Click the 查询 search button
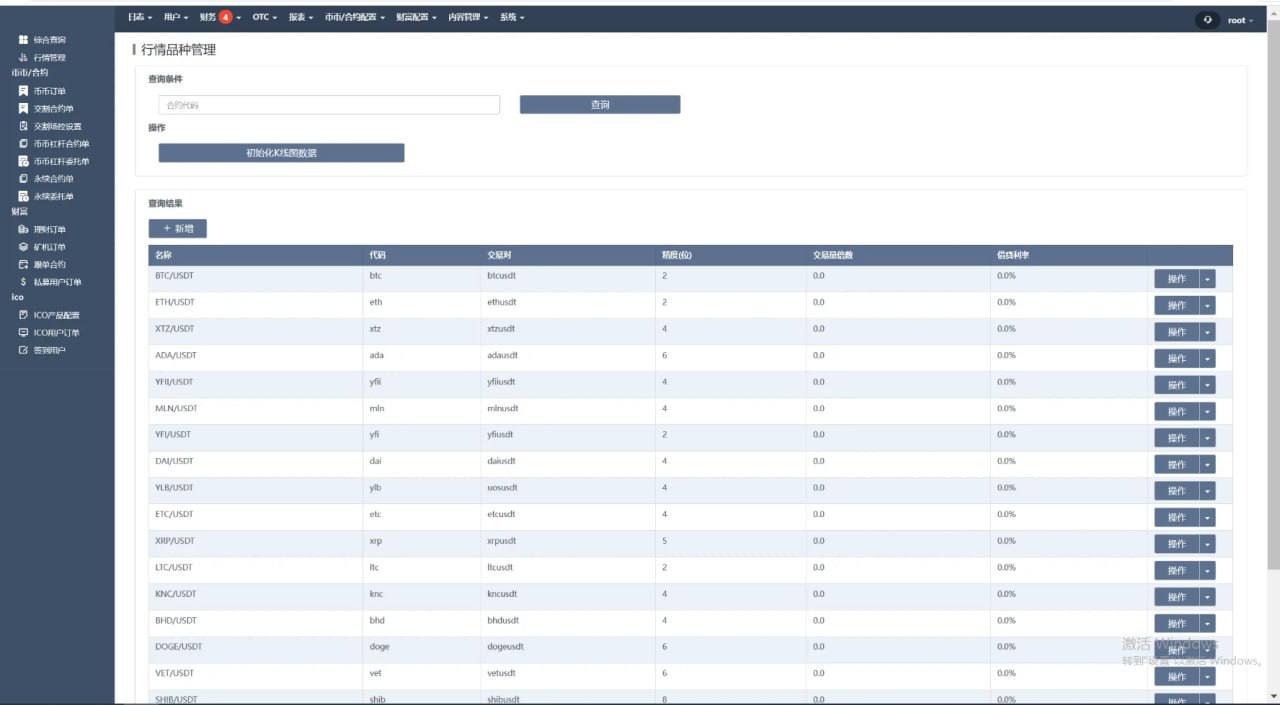This screenshot has width=1280, height=705. coord(600,105)
